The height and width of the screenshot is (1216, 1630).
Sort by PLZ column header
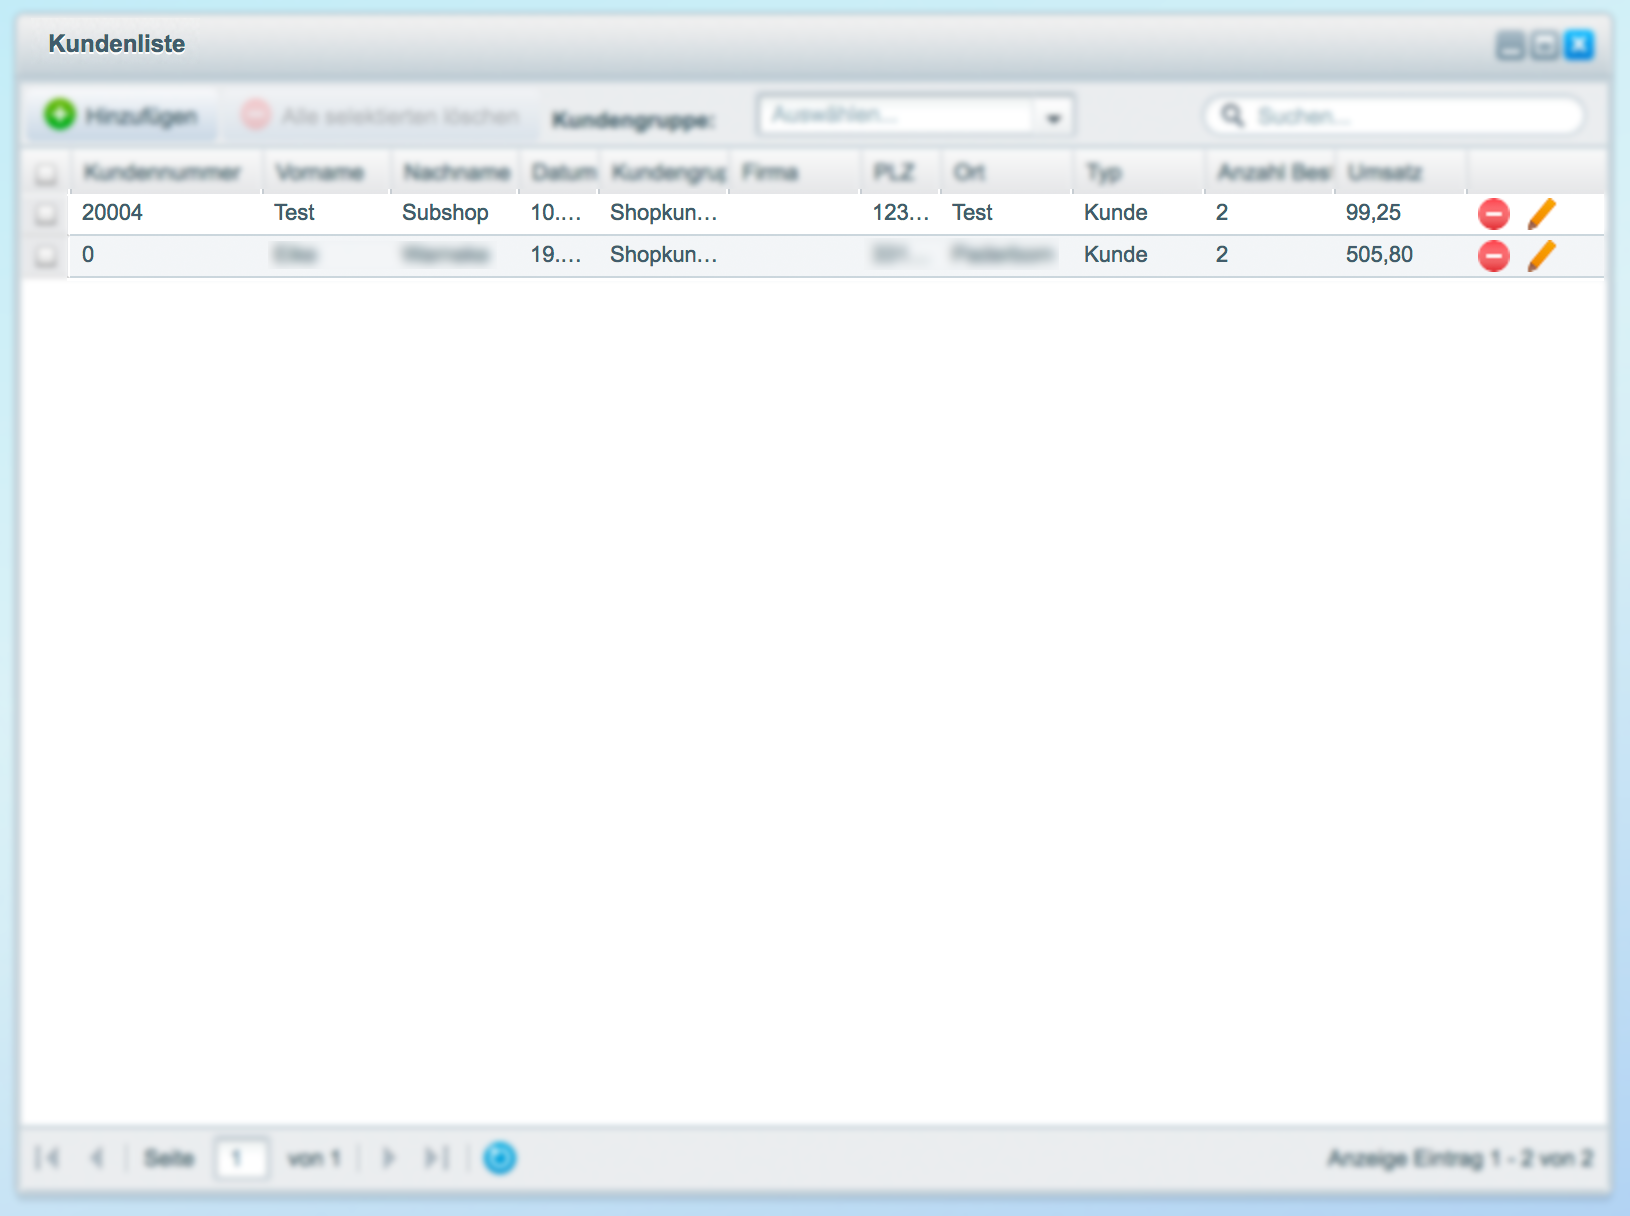point(901,172)
